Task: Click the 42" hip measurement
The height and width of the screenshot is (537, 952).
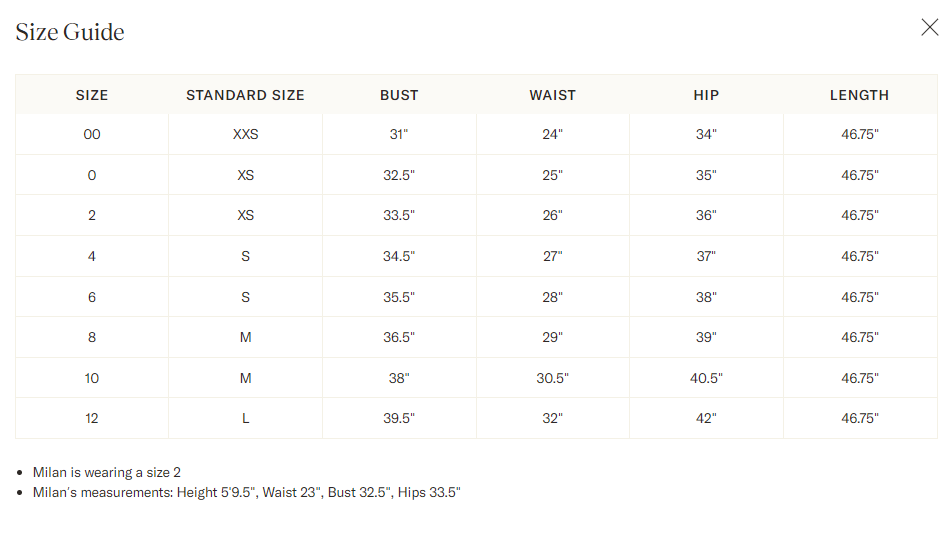Action: coord(706,418)
